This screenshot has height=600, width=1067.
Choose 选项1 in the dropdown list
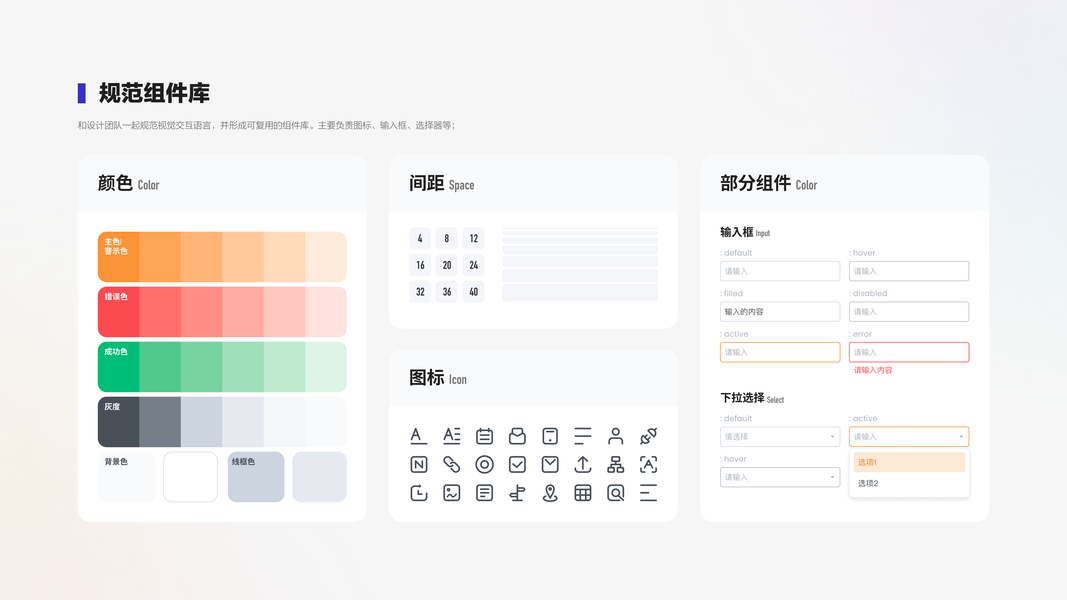click(x=908, y=462)
